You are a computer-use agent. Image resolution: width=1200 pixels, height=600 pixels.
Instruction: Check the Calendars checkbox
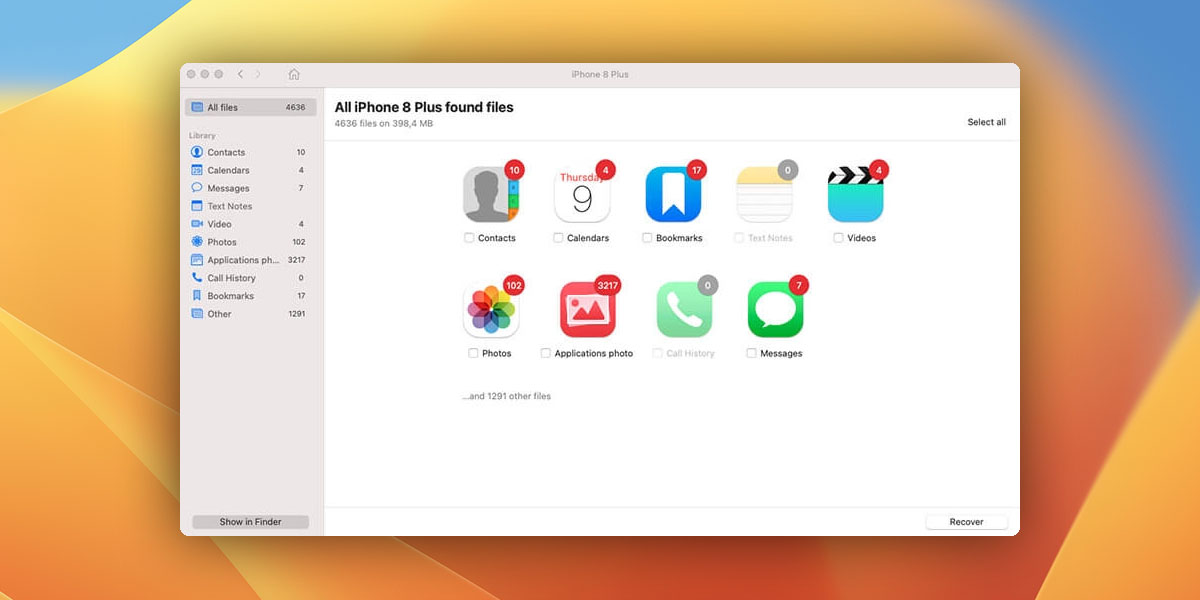(x=558, y=238)
